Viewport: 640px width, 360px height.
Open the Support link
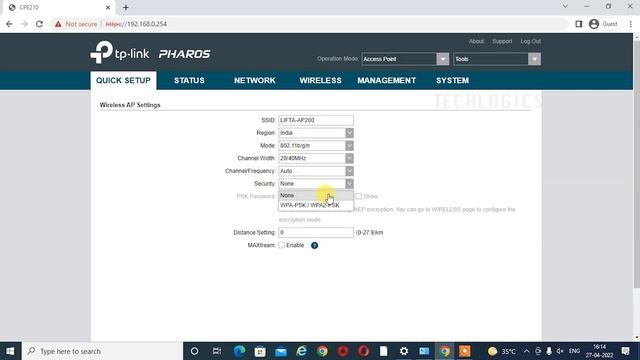coord(502,41)
